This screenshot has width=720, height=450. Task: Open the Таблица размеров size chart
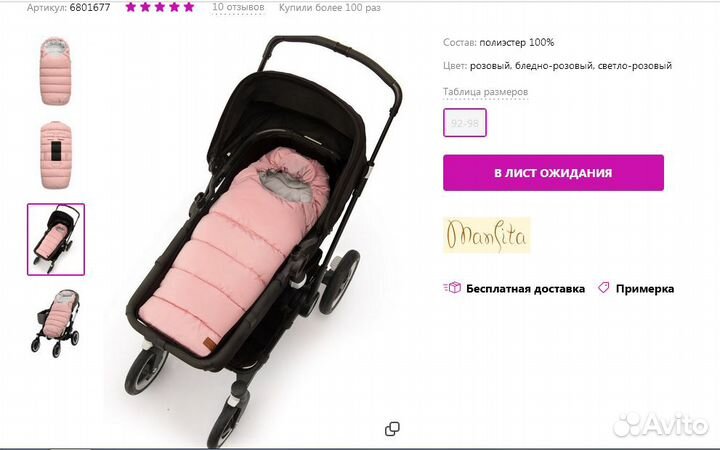(x=485, y=92)
